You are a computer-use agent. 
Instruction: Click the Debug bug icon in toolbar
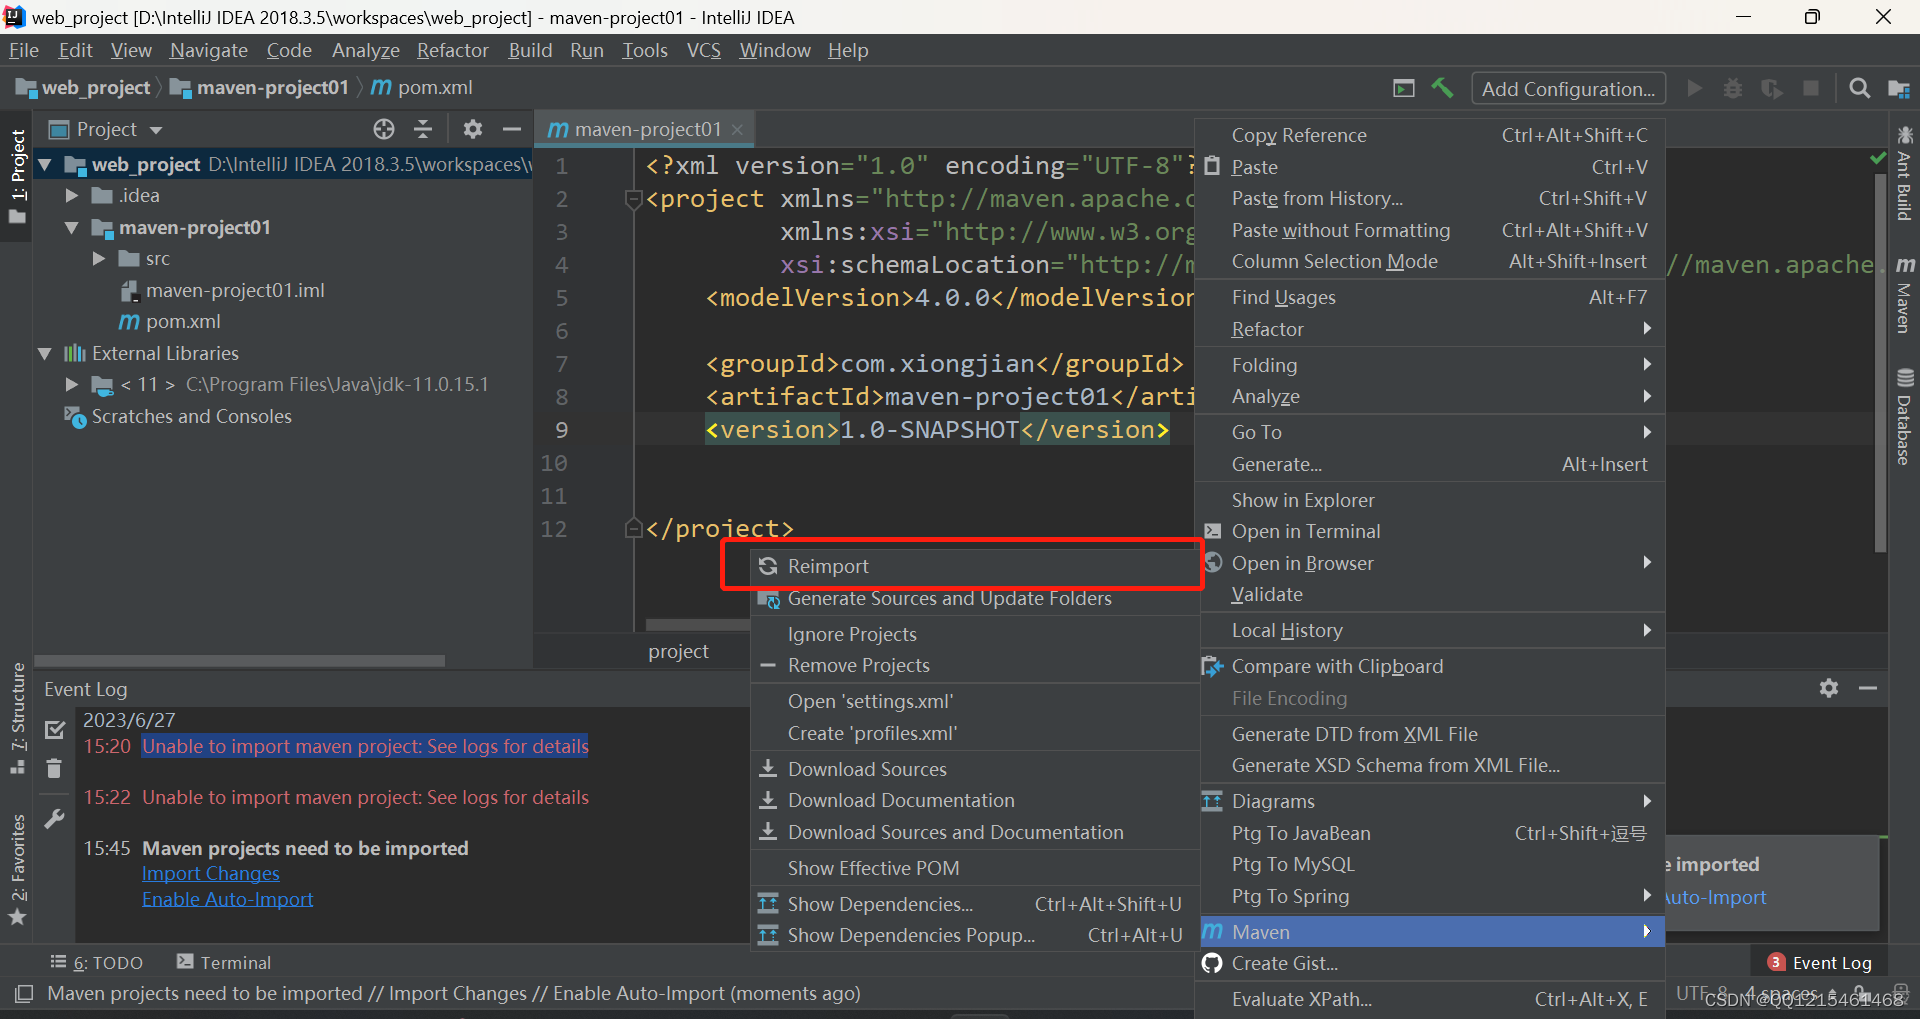coord(1733,88)
